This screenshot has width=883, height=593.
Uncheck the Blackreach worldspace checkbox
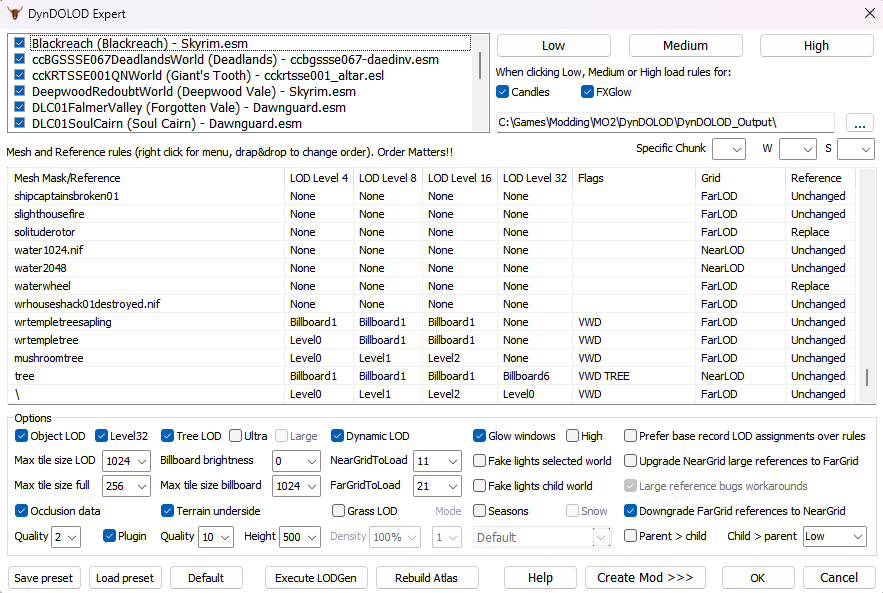tap(20, 43)
